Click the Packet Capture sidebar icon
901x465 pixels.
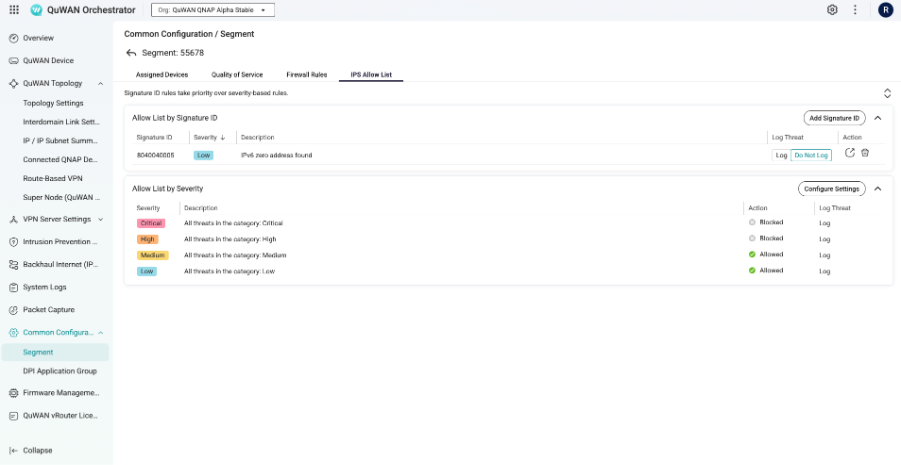pyautogui.click(x=14, y=310)
